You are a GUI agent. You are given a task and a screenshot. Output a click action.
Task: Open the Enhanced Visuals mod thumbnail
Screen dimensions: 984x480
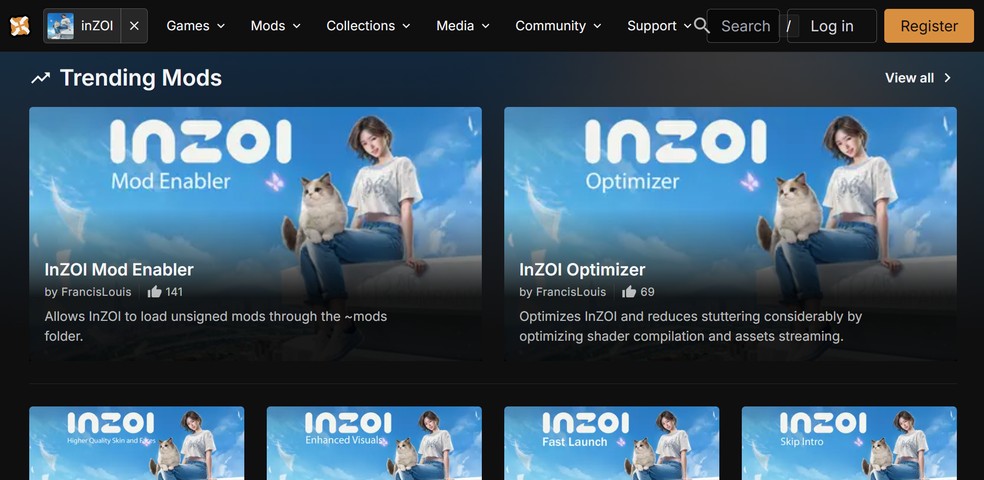(x=374, y=443)
